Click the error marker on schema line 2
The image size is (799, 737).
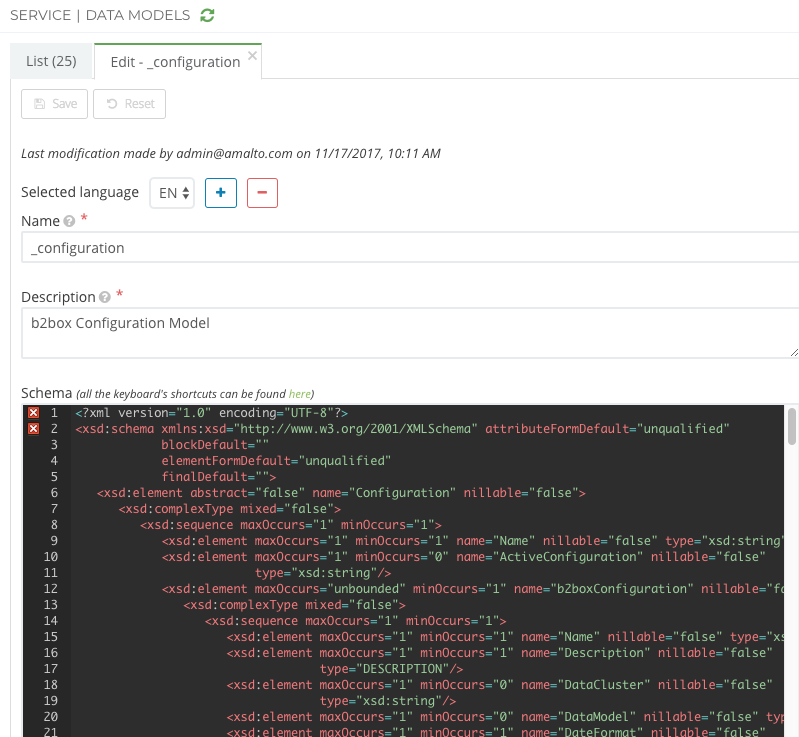point(34,429)
